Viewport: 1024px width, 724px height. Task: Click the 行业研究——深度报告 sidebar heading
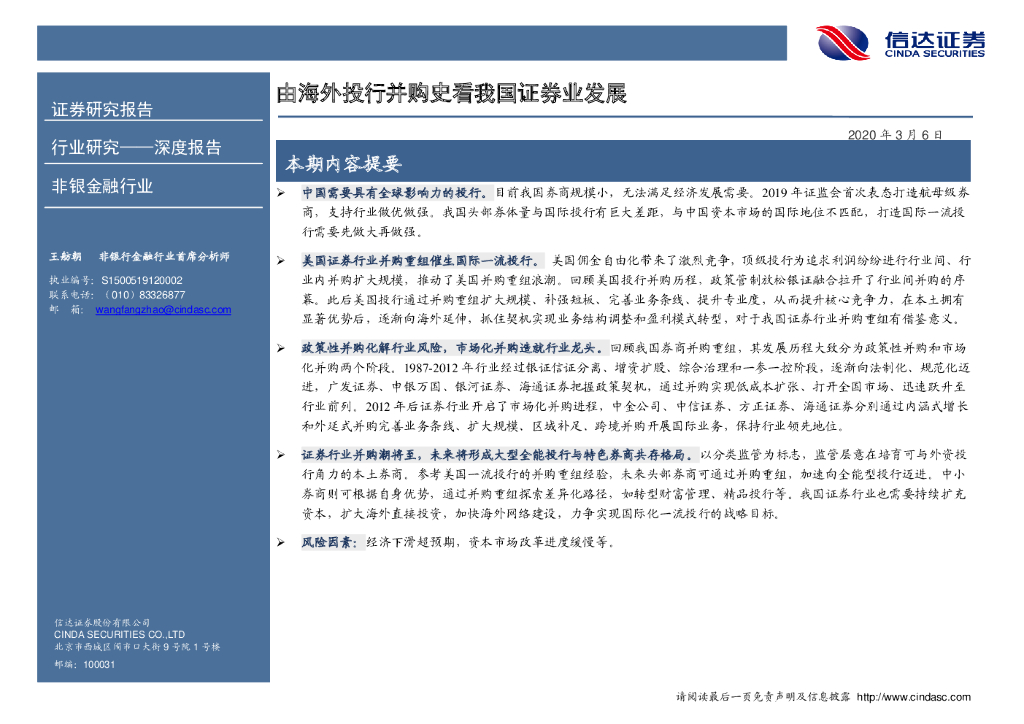(x=136, y=147)
